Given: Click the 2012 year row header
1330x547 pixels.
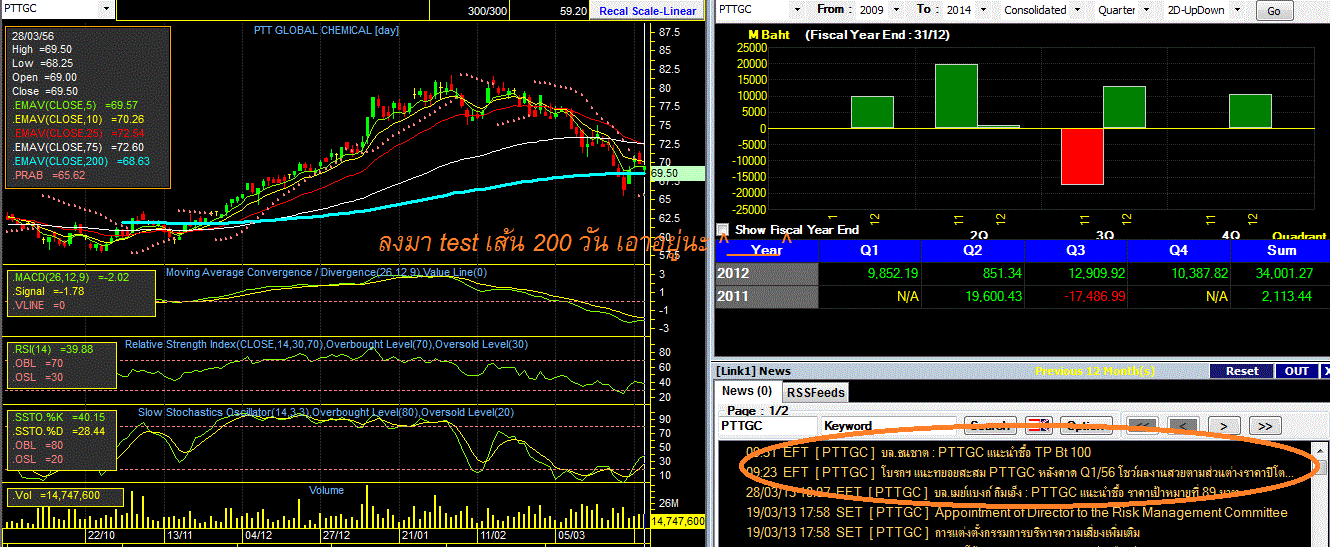Looking at the screenshot, I should 767,272.
